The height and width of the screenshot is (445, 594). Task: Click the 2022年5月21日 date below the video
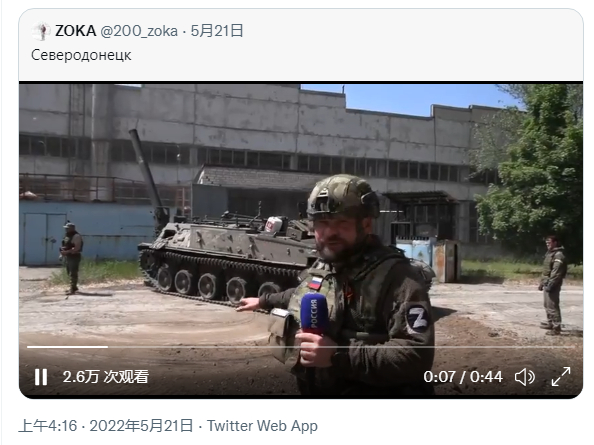pos(141,426)
